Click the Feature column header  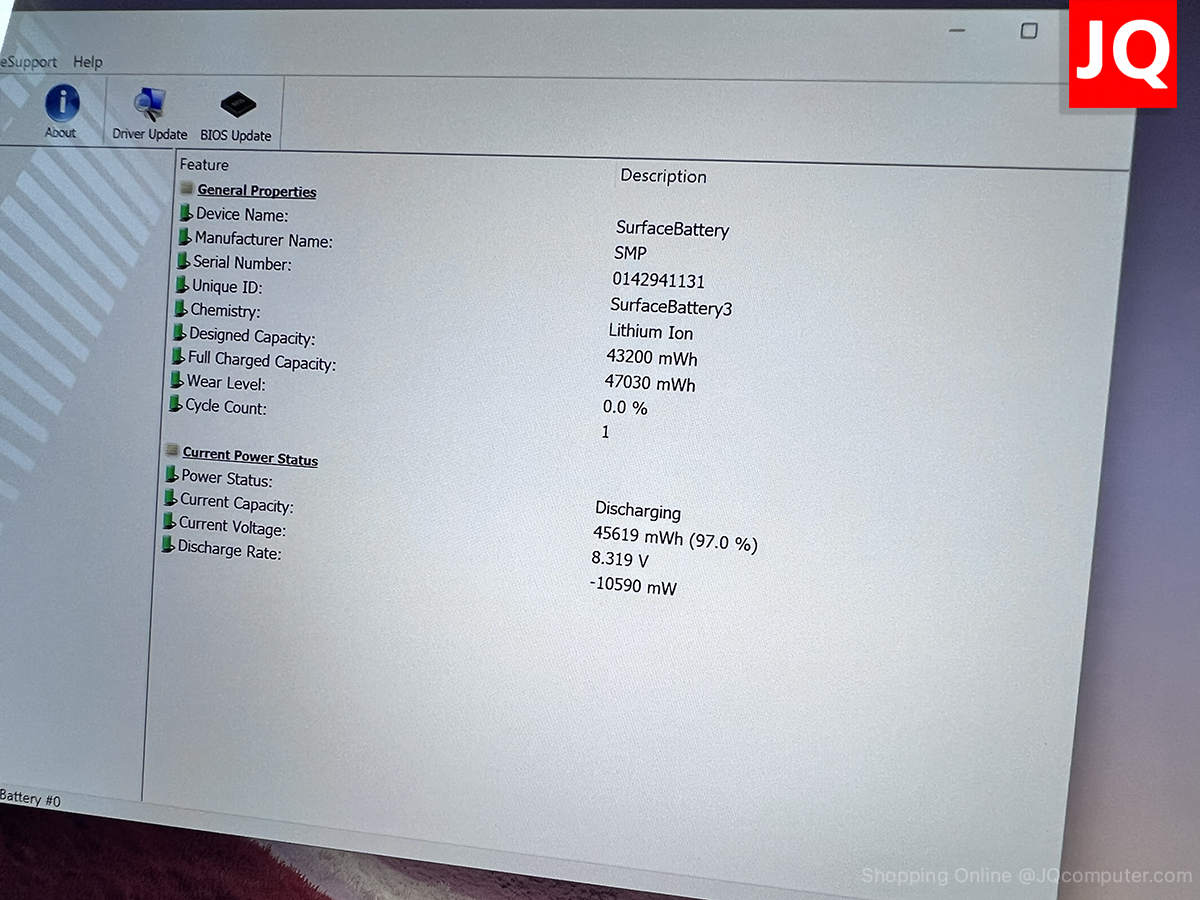tap(204, 165)
